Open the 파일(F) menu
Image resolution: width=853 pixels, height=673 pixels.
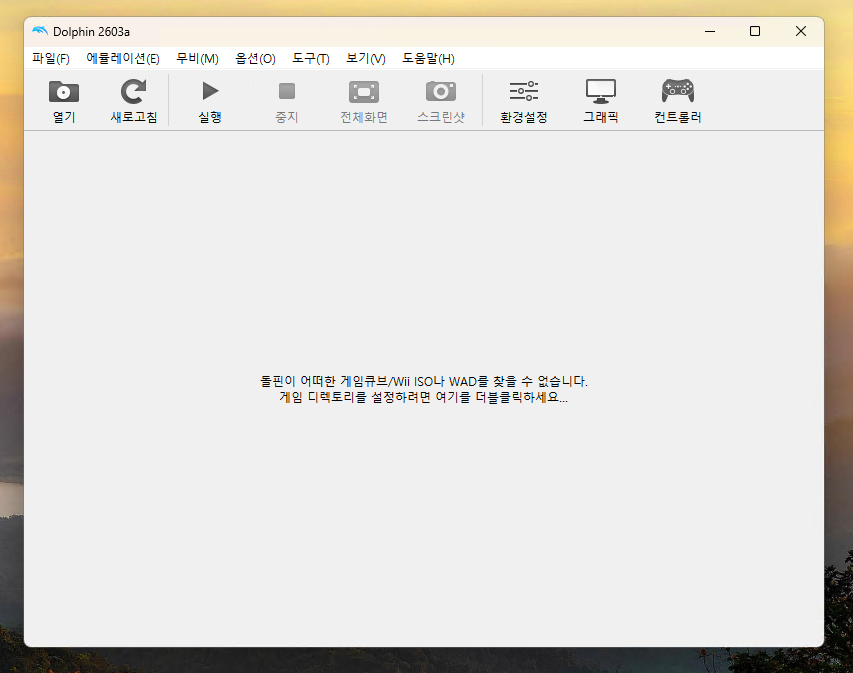[x=51, y=59]
